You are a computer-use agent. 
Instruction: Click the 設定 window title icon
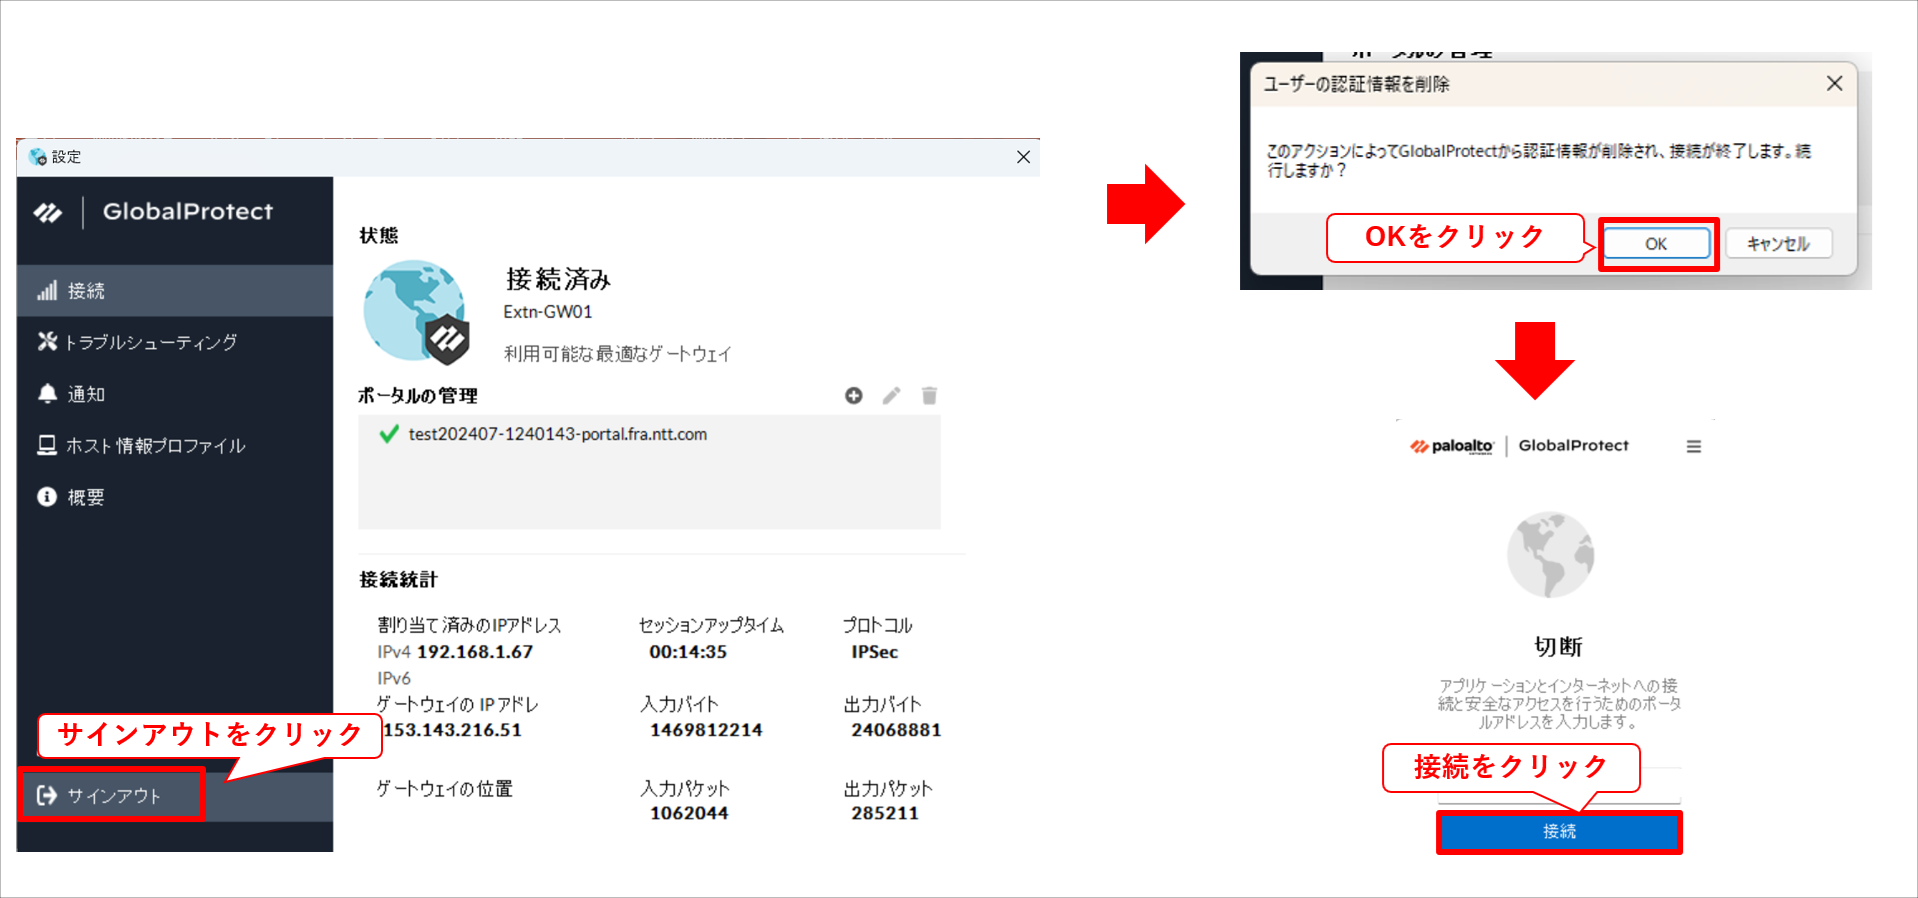[38, 157]
